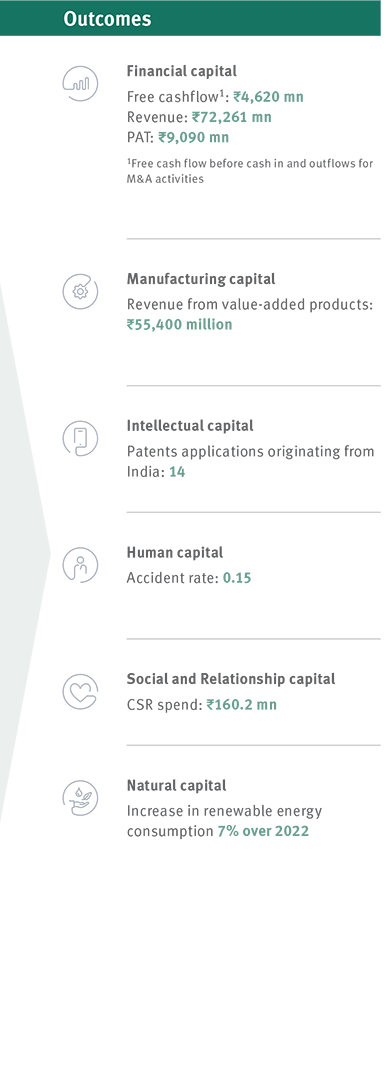Click the ₹55,400 million value-added revenue

(x=179, y=325)
